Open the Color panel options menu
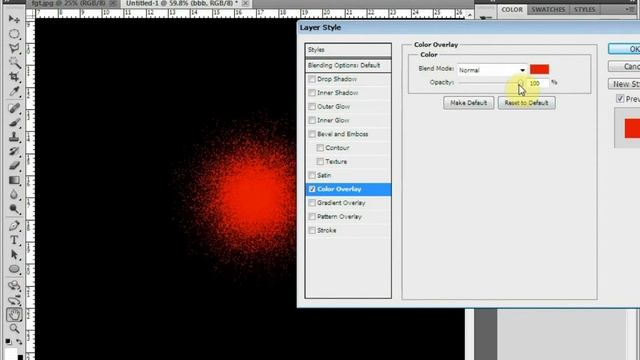The image size is (640, 360). [631, 9]
